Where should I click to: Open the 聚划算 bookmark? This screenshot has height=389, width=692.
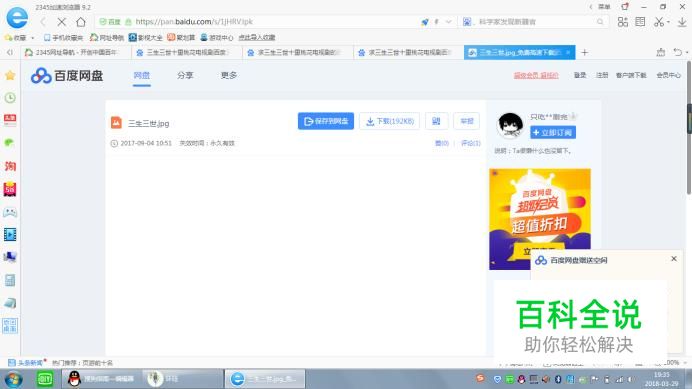coord(181,38)
